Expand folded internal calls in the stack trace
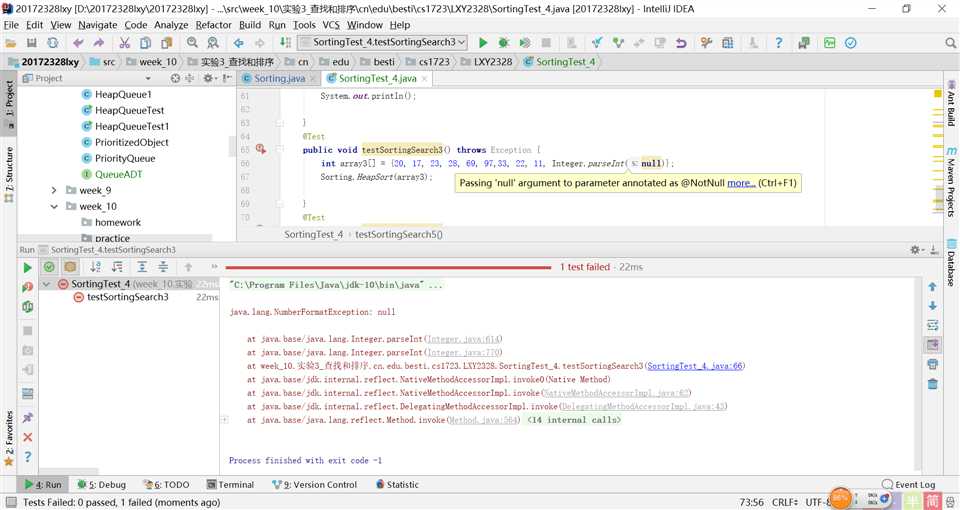Image resolution: width=960 pixels, height=510 pixels. click(225, 420)
